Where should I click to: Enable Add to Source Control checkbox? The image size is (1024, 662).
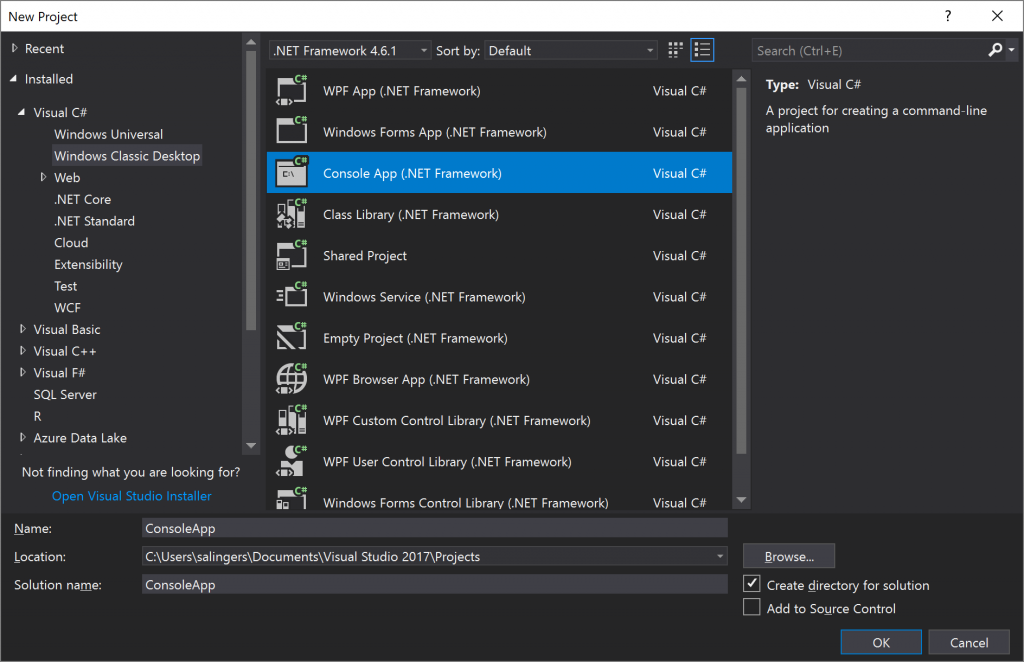tap(752, 607)
